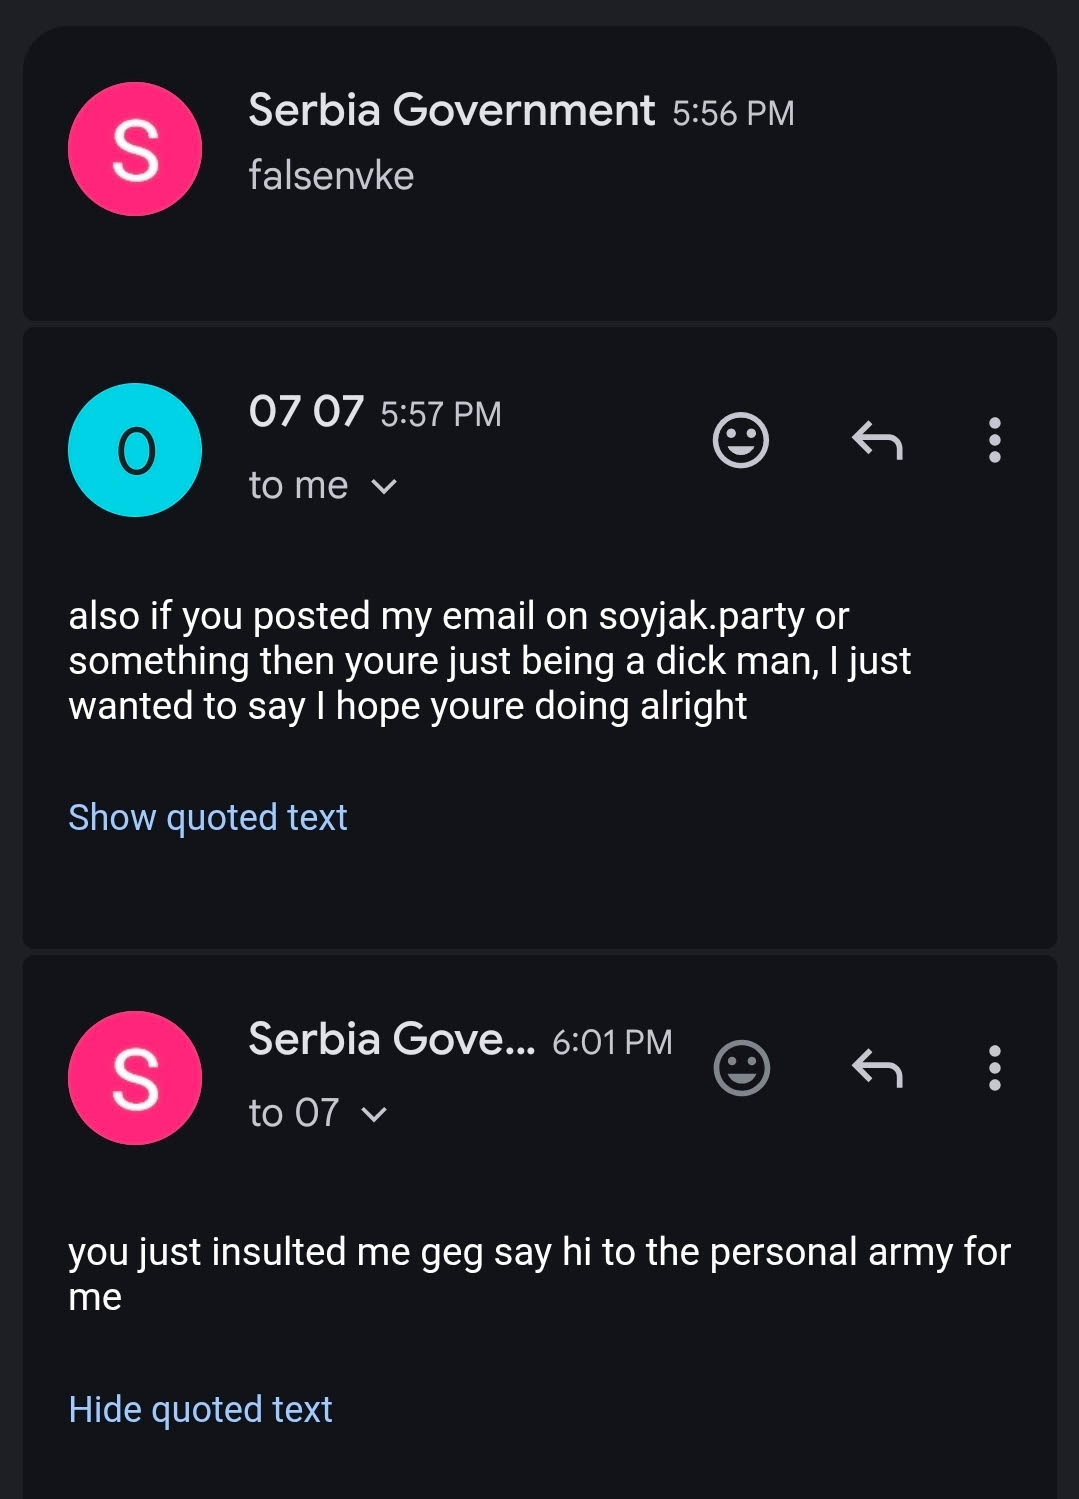This screenshot has width=1079, height=1499.
Task: Hide quoted text in the last email
Action: 200,1410
